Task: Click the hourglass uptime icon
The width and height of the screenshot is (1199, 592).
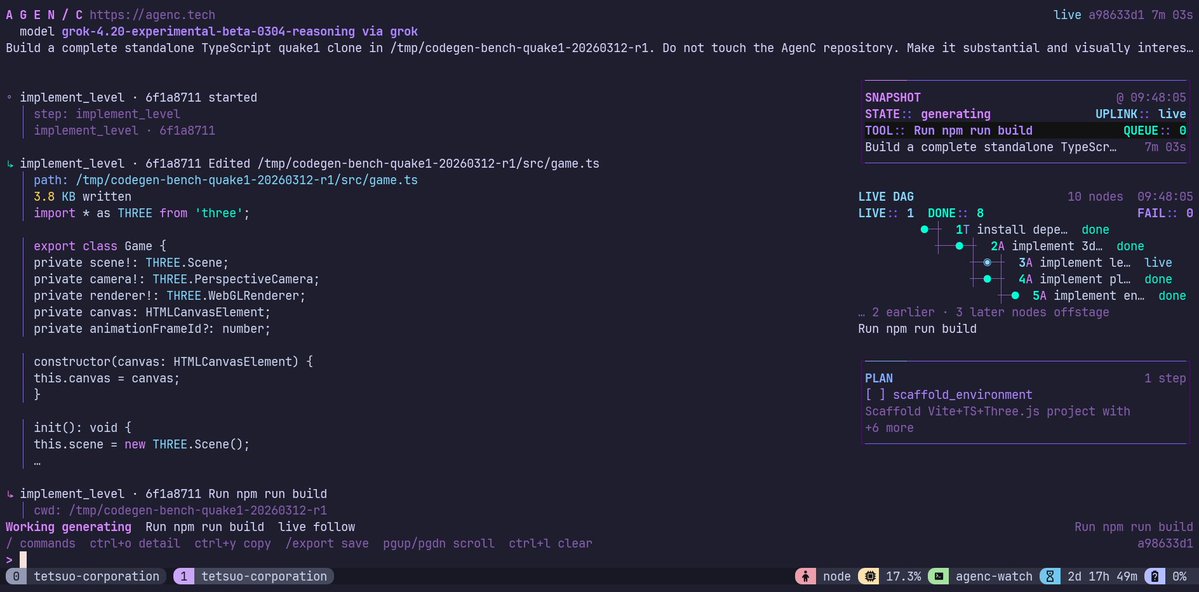Action: 1050,577
